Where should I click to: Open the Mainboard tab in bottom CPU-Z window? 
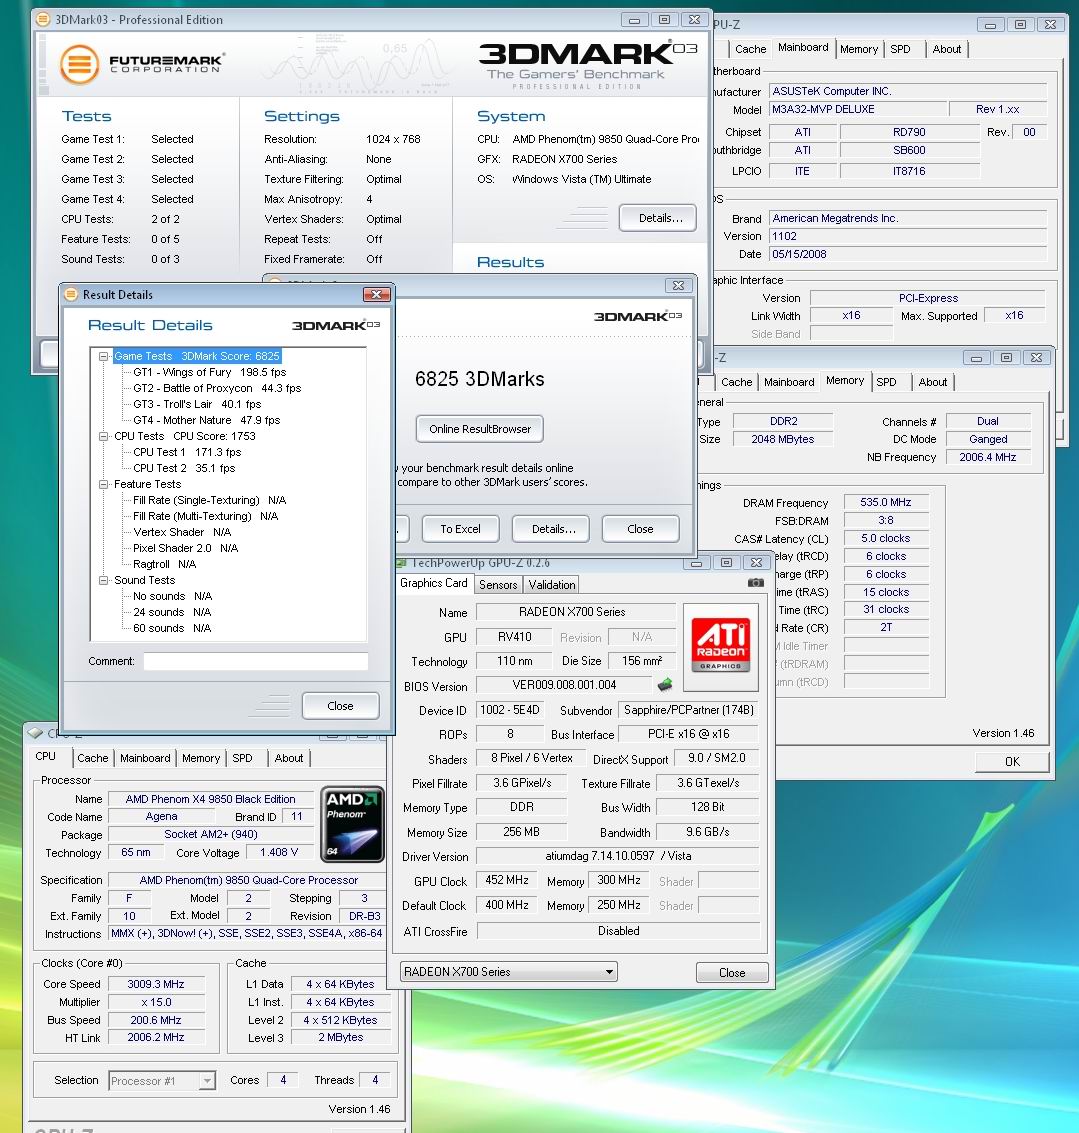point(145,758)
